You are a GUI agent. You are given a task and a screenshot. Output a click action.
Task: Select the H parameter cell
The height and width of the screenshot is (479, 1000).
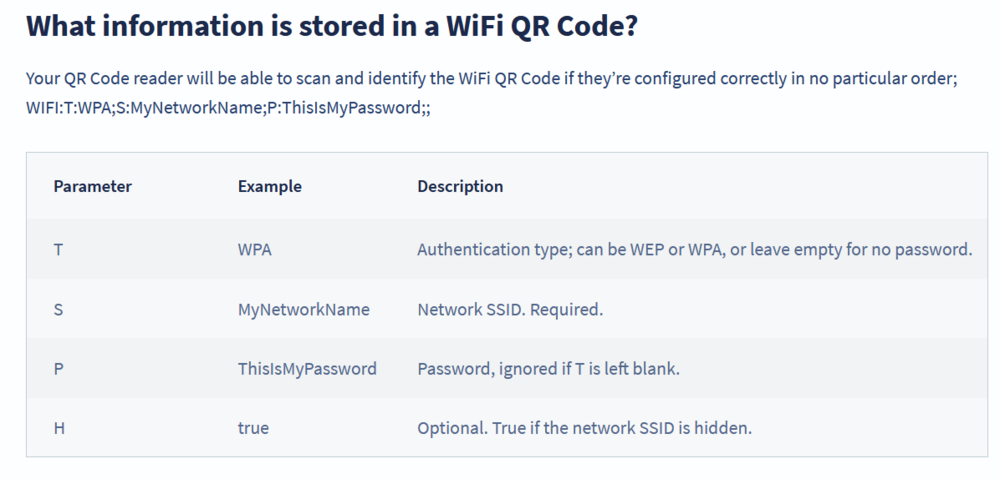59,428
